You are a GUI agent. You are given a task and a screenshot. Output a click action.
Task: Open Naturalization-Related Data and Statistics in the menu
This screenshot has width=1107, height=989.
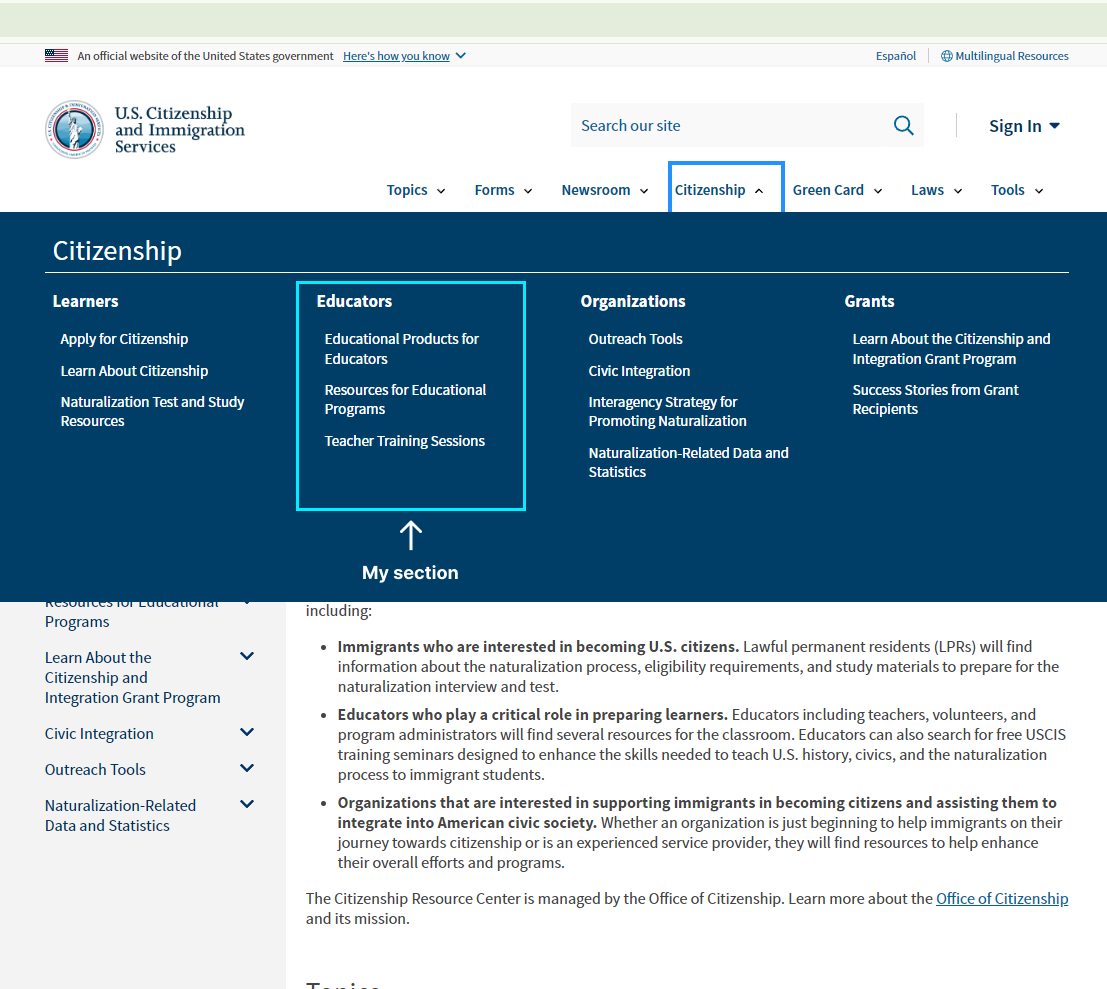coord(688,462)
